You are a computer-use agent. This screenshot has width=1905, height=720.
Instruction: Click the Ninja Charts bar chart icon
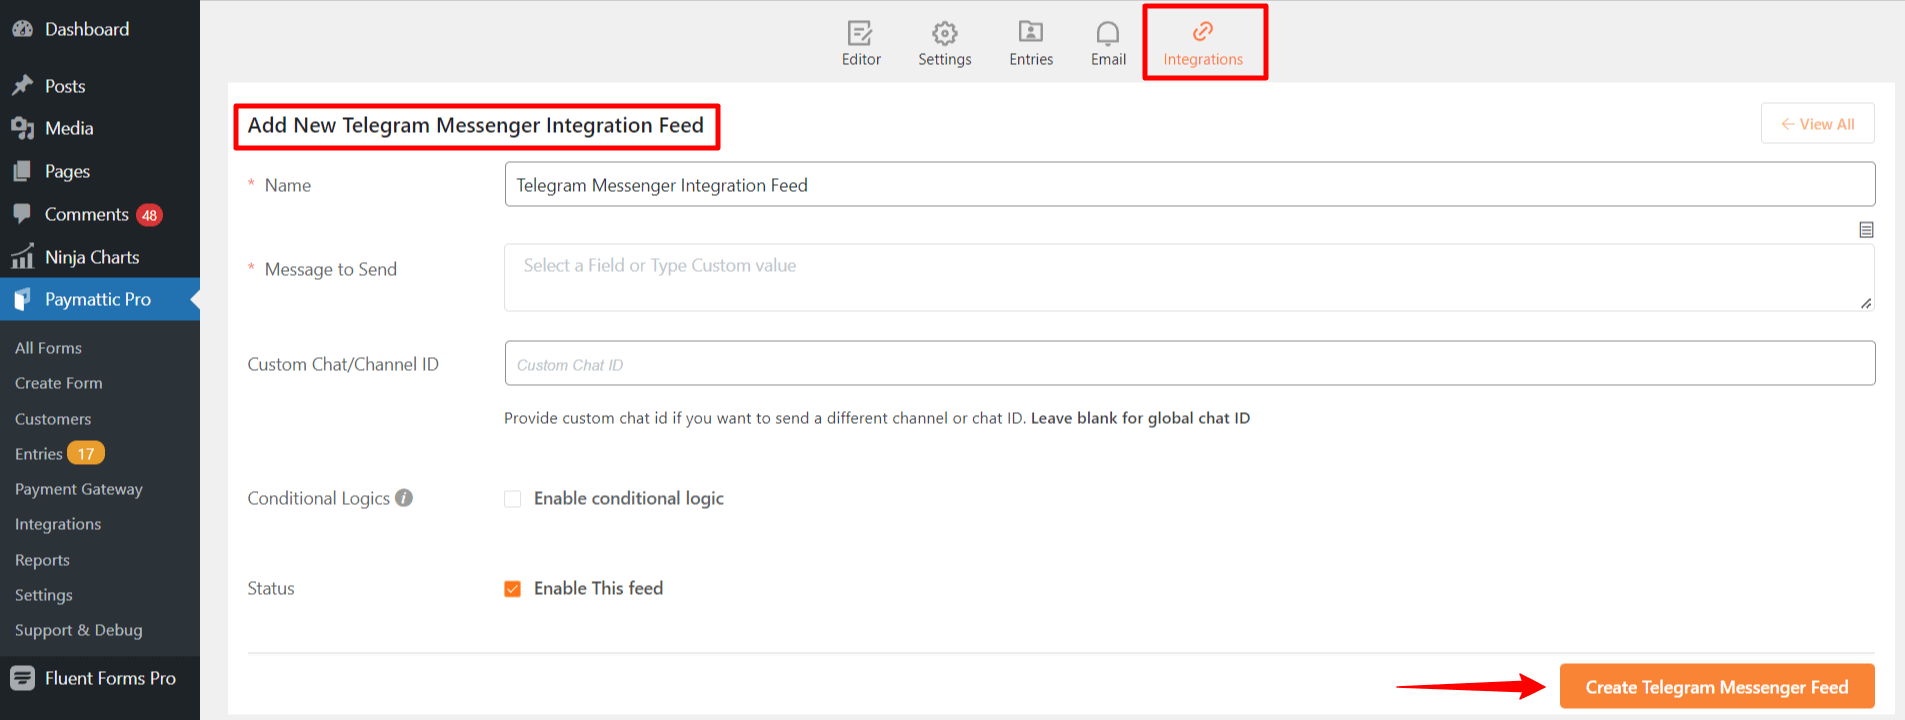click(22, 257)
